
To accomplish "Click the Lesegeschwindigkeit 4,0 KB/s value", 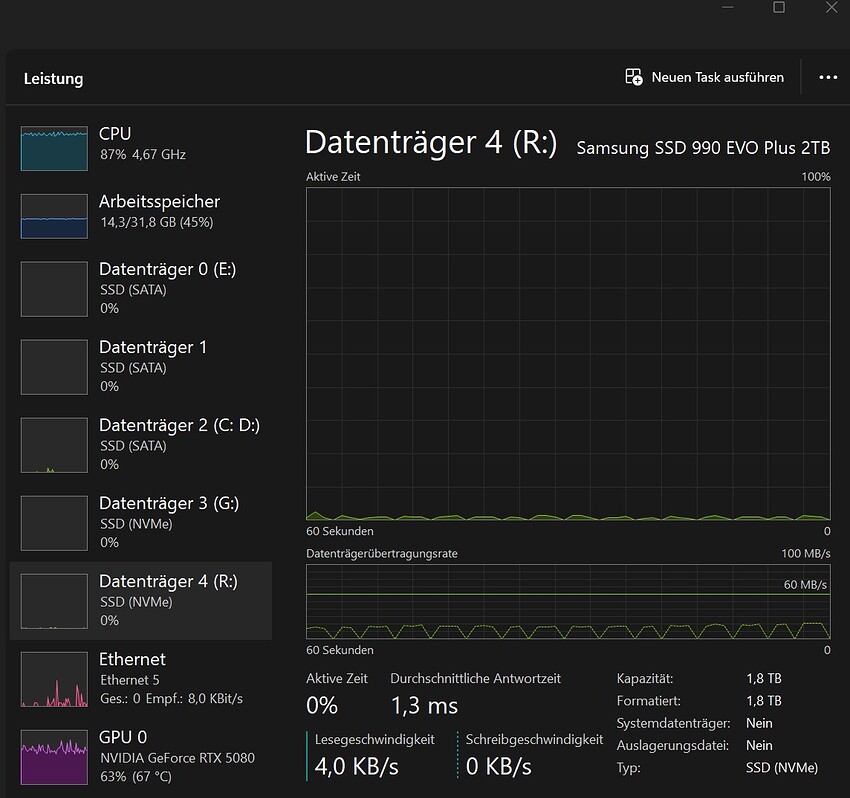I will click(x=357, y=767).
